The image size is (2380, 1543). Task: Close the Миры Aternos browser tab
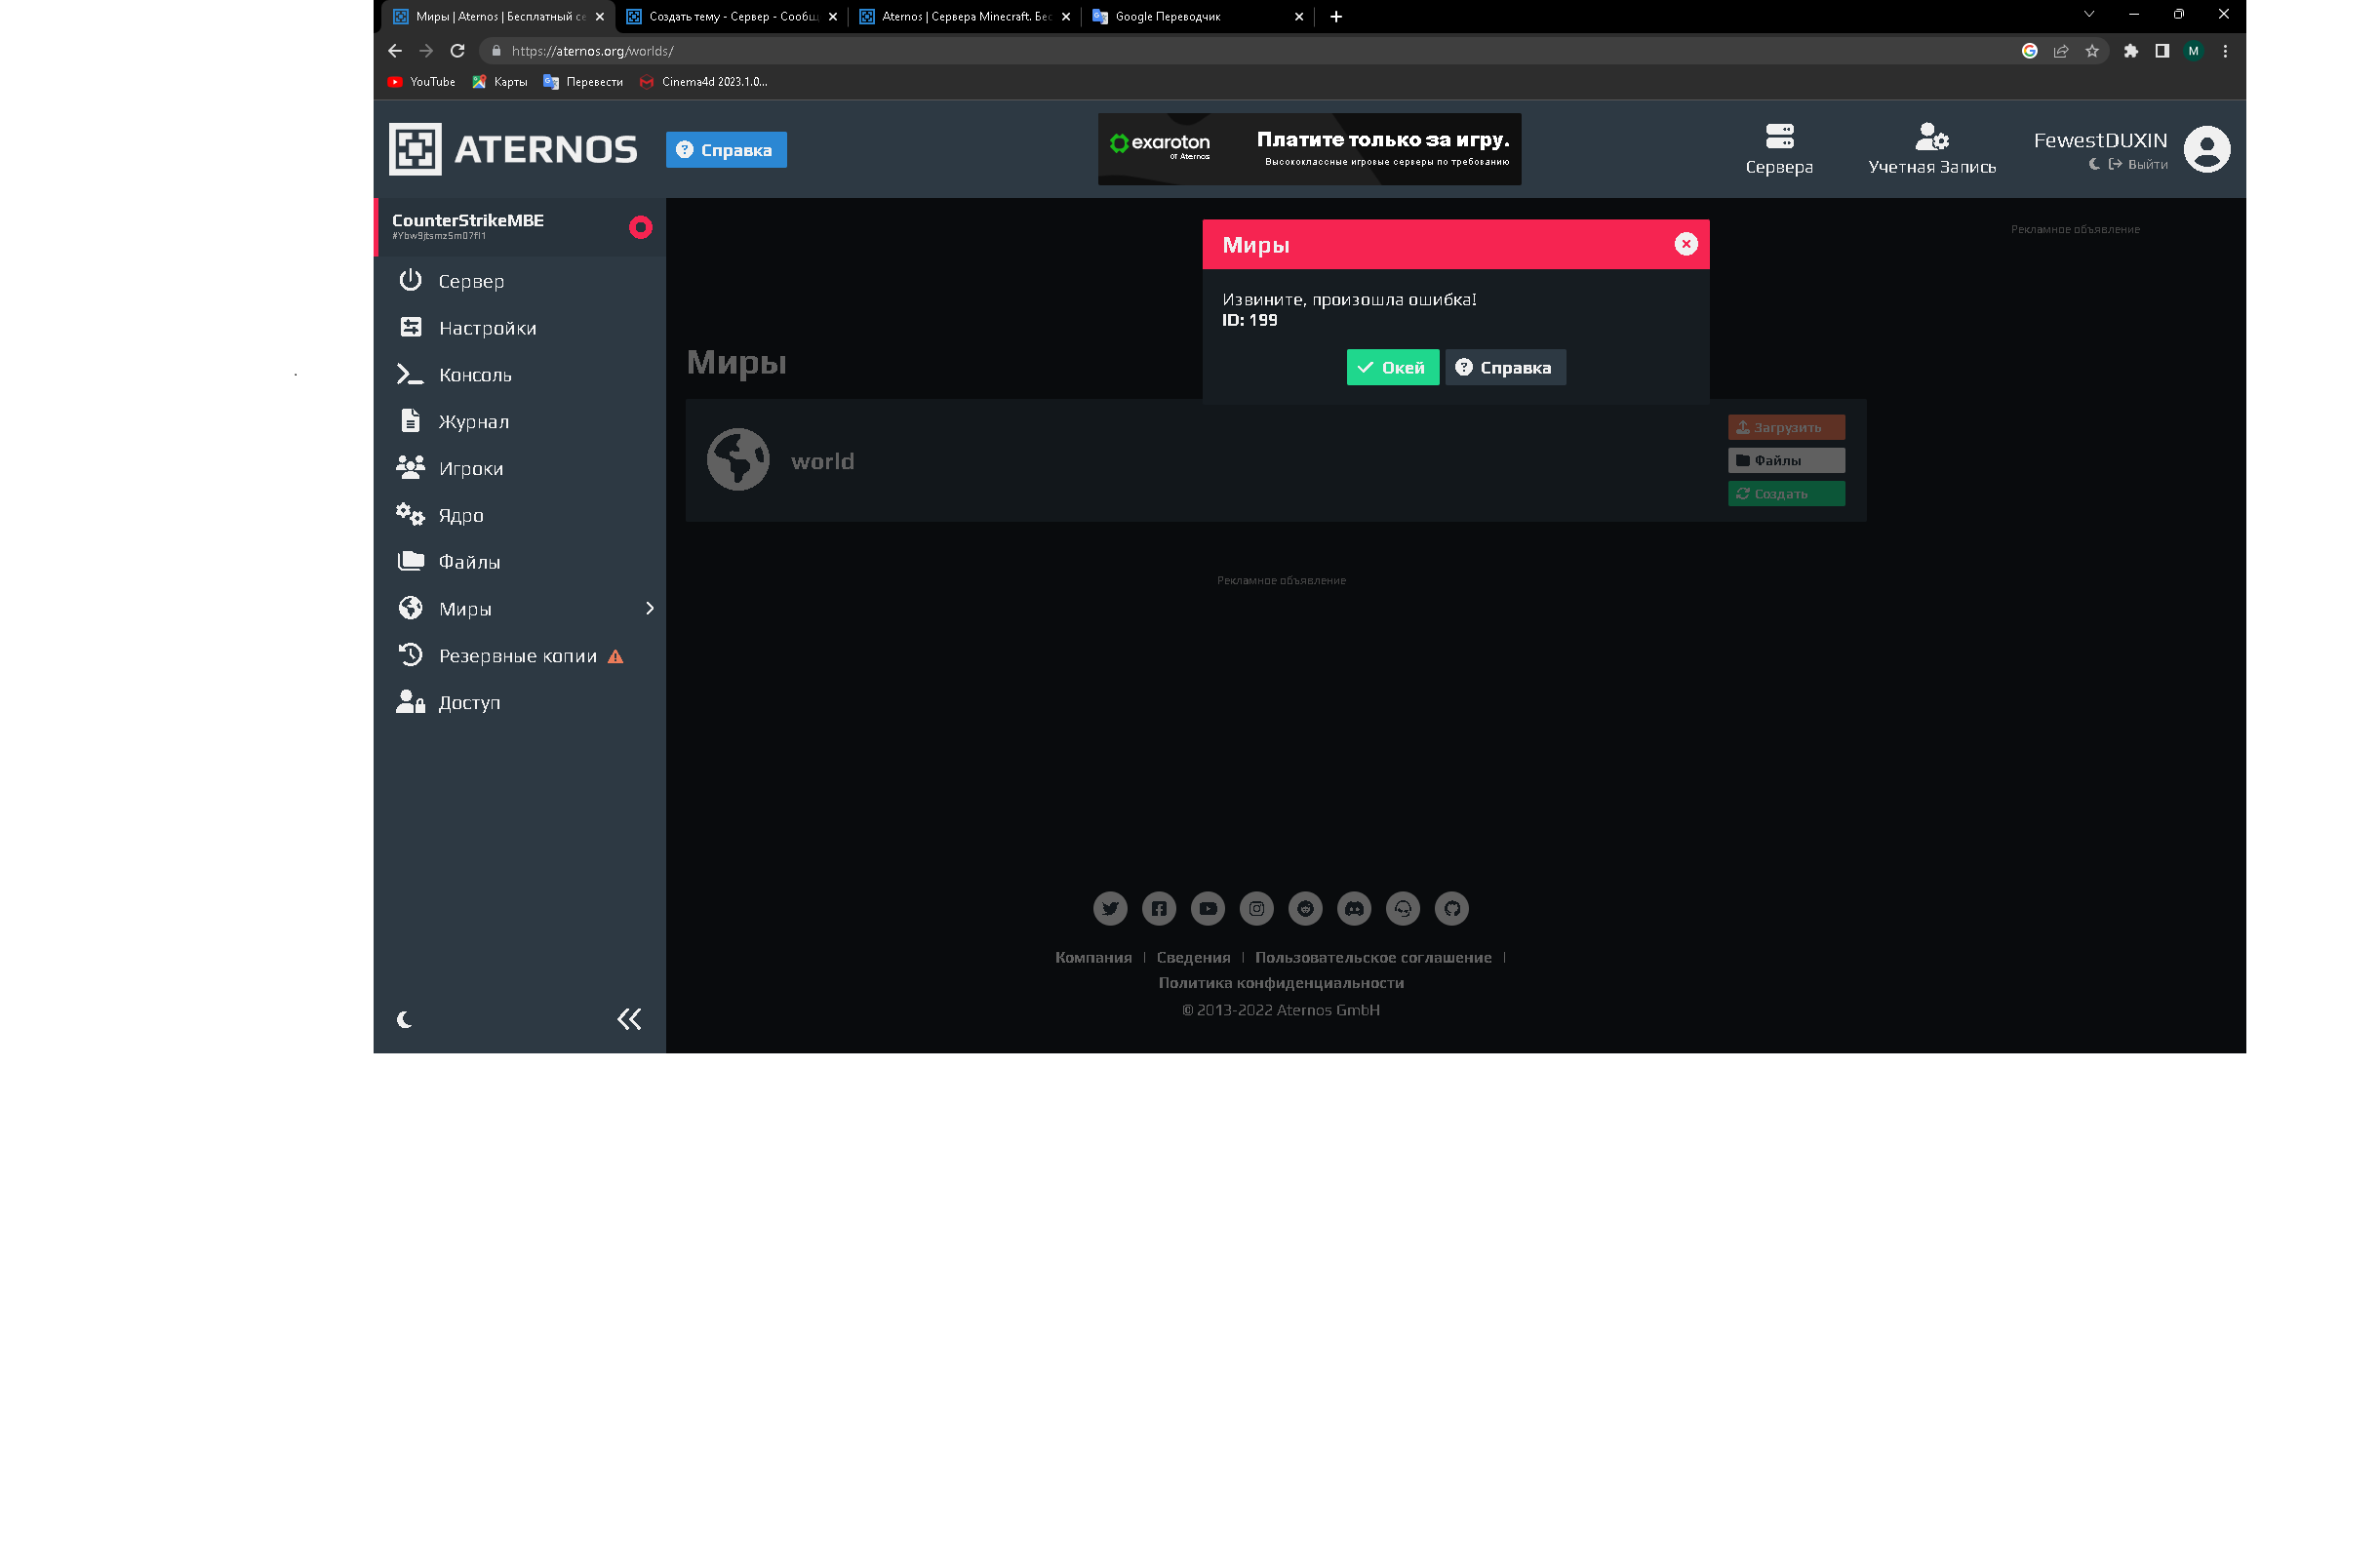599,17
